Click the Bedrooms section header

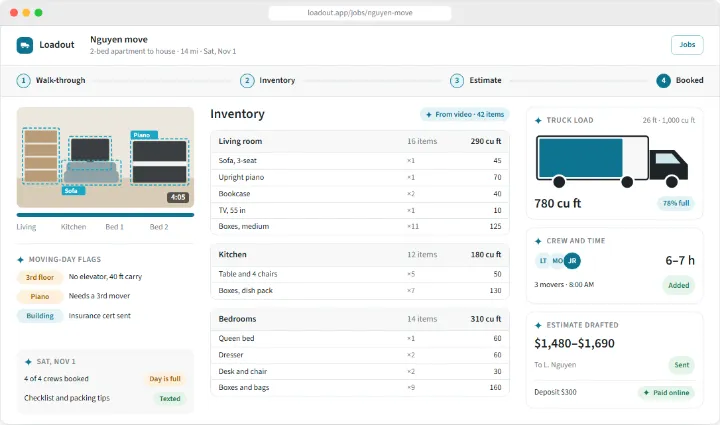(x=360, y=319)
